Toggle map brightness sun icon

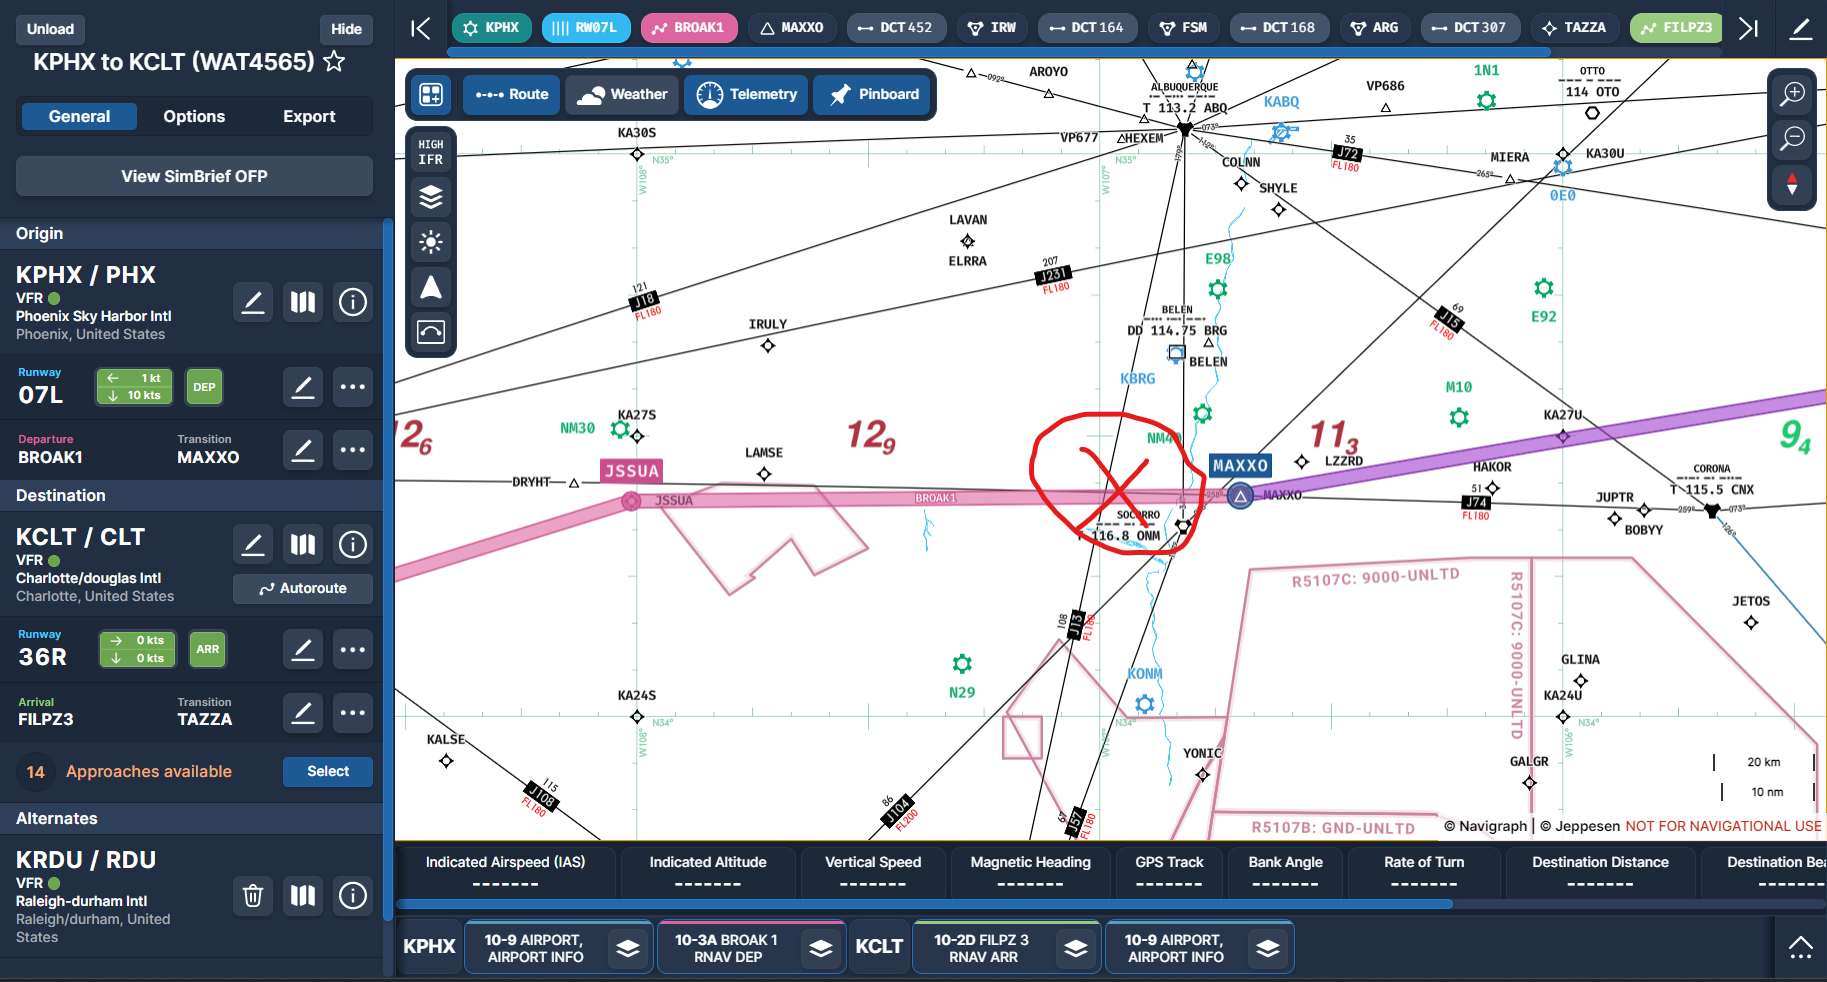(x=431, y=242)
